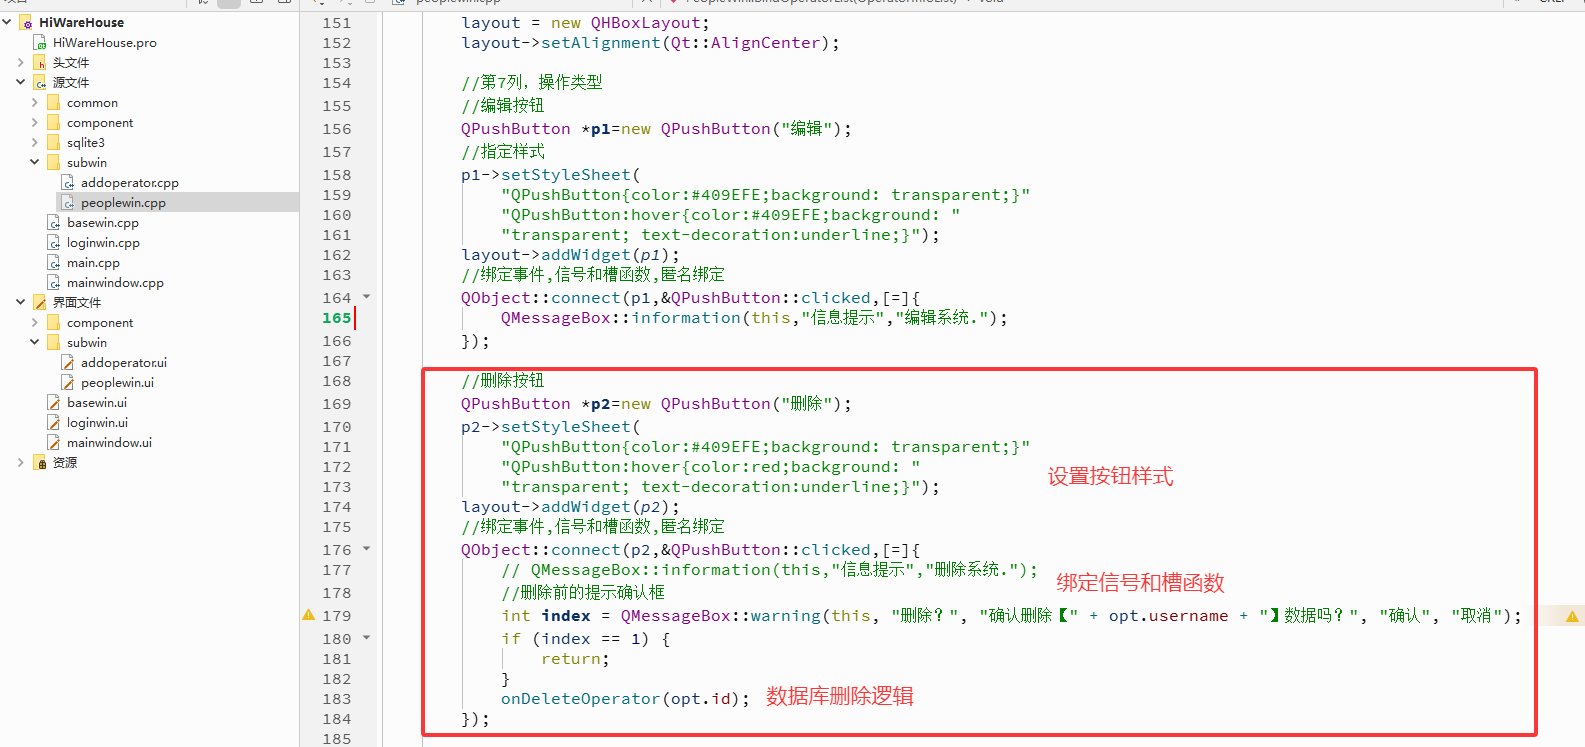Click the 头文件 folder icon
The height and width of the screenshot is (747, 1585).
click(x=40, y=62)
